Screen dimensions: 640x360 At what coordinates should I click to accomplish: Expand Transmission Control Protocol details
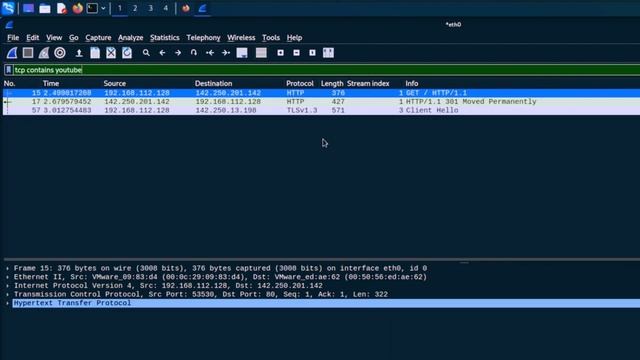point(7,294)
